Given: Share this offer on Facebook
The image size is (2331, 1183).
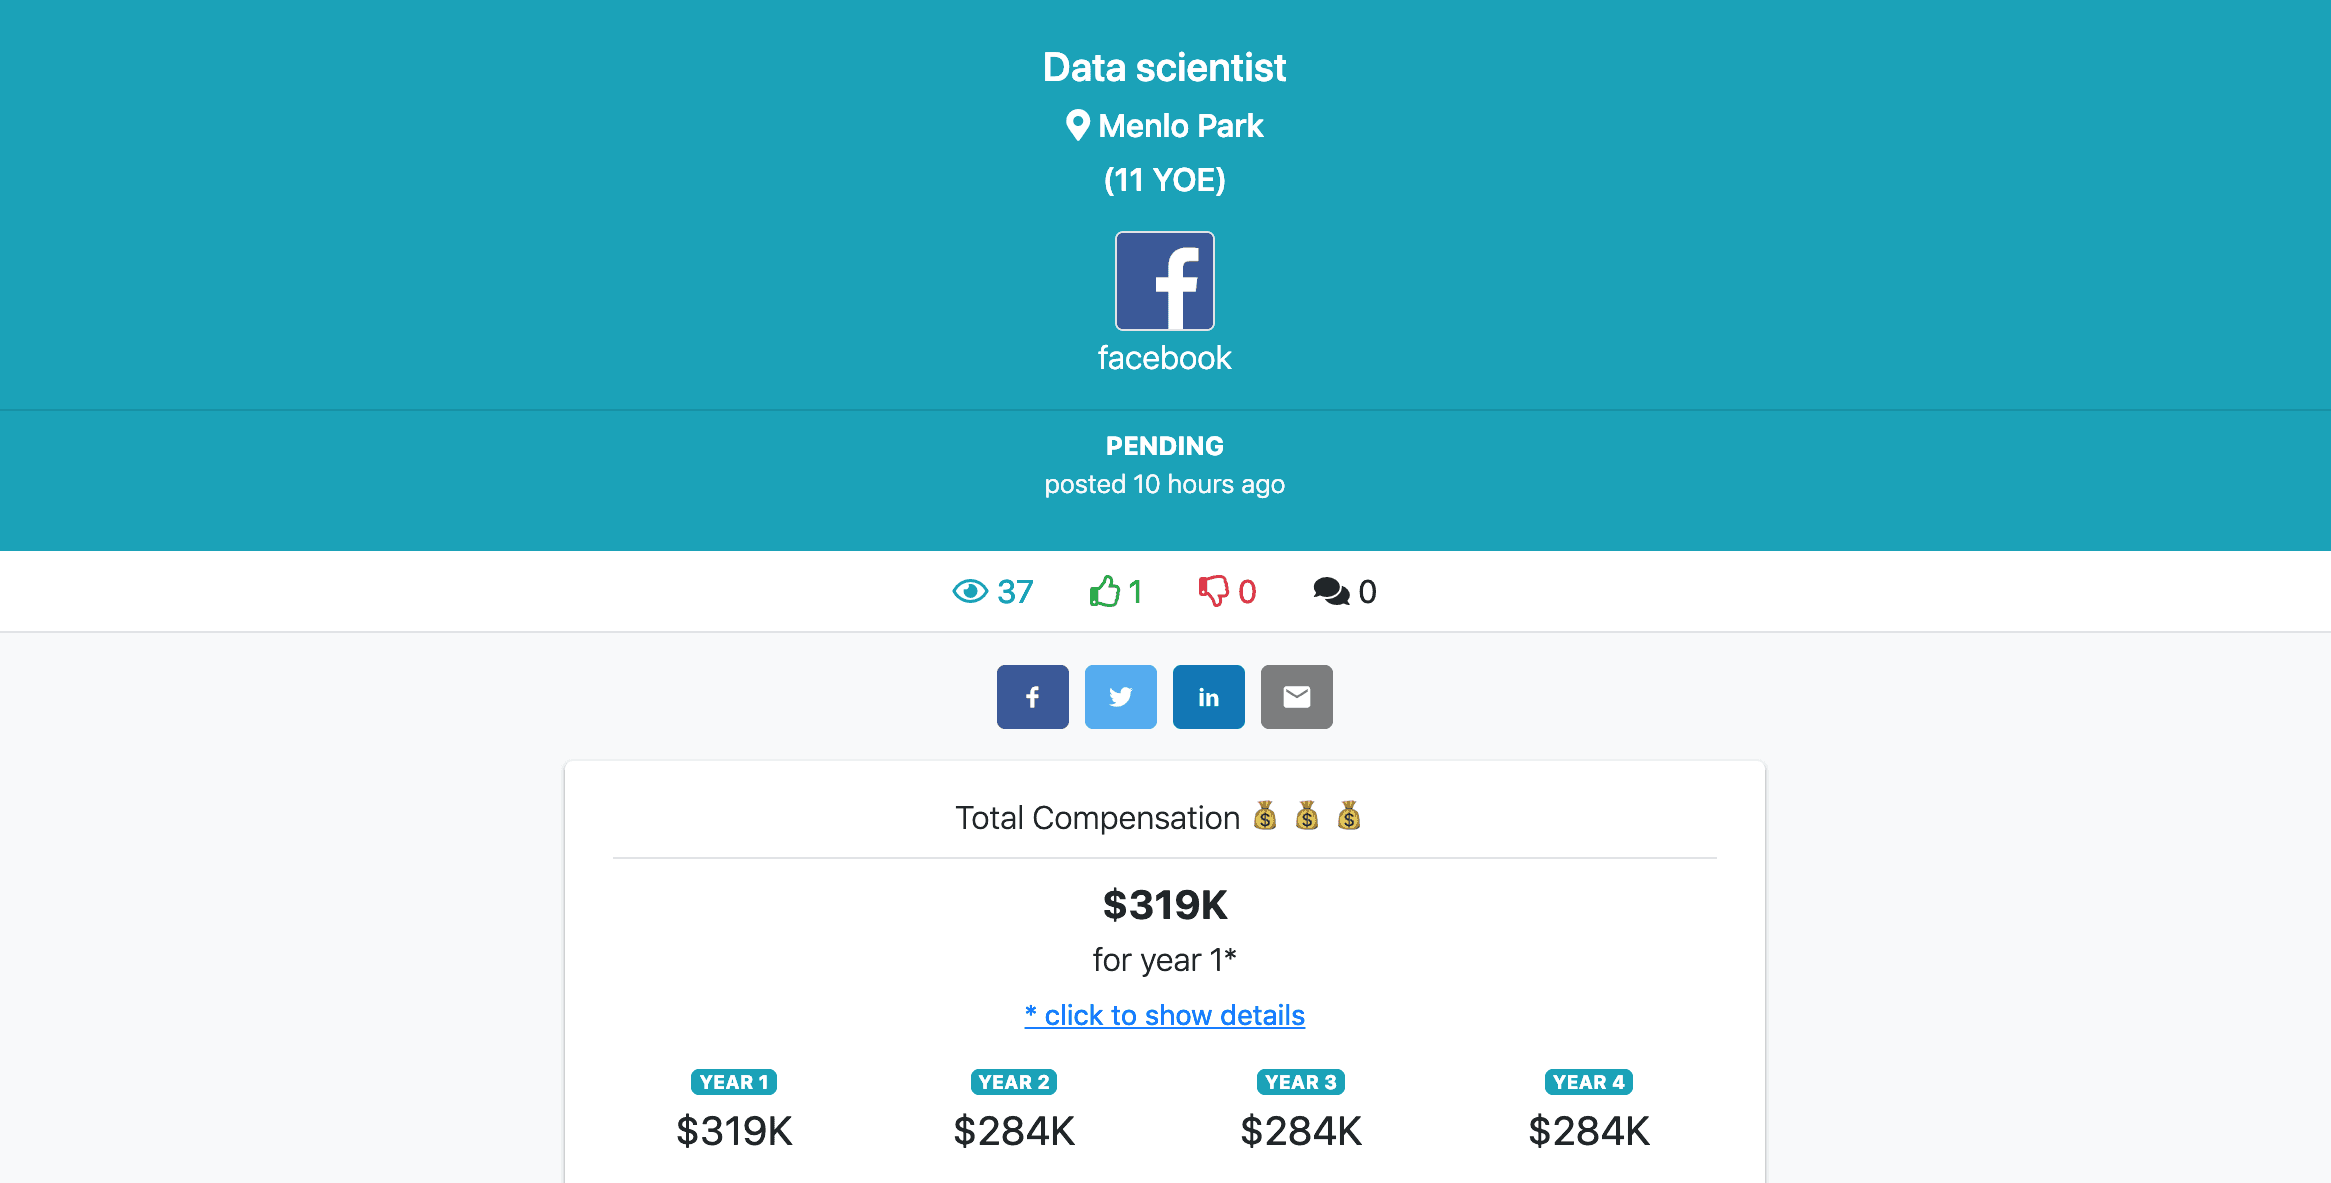Looking at the screenshot, I should 1032,697.
